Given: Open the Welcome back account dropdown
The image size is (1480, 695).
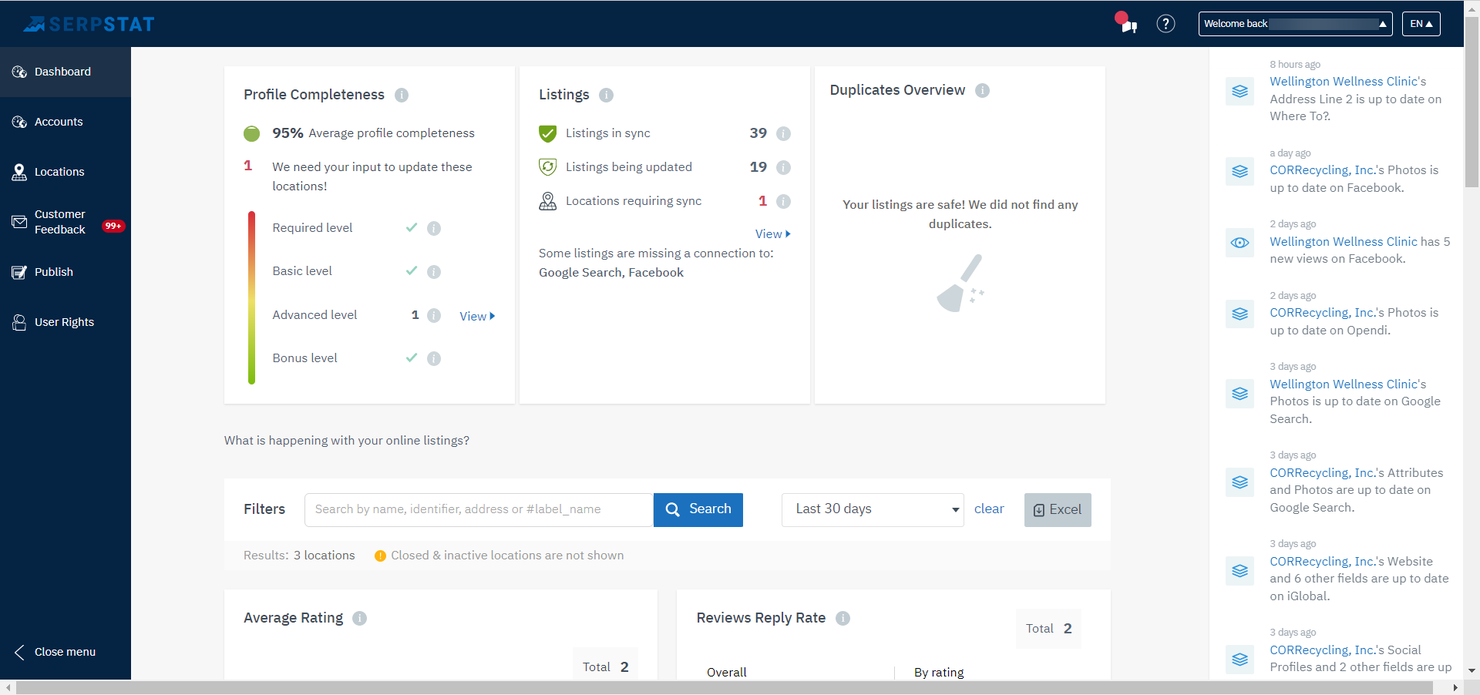Looking at the screenshot, I should 1295,24.
